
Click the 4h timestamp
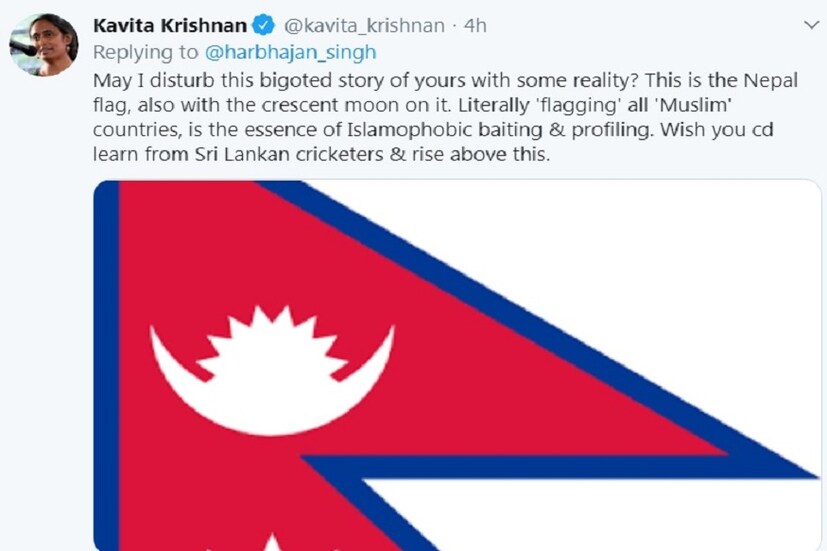pos(475,26)
